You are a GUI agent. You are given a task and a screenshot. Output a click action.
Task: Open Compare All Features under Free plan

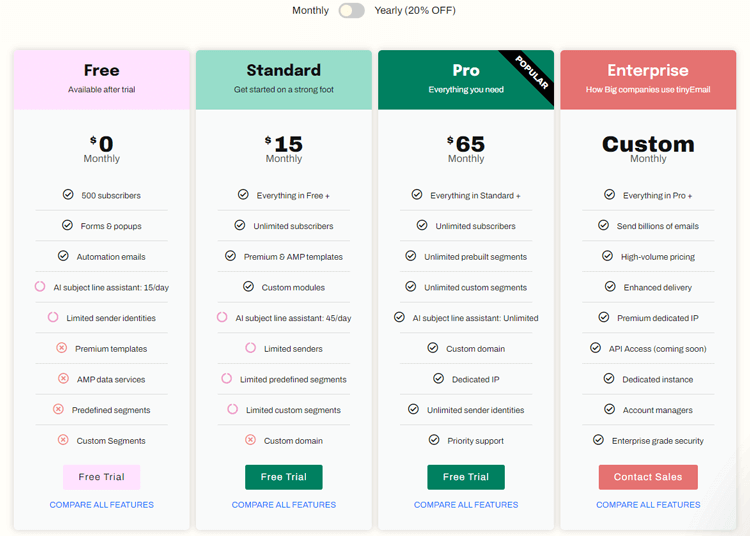pos(101,504)
